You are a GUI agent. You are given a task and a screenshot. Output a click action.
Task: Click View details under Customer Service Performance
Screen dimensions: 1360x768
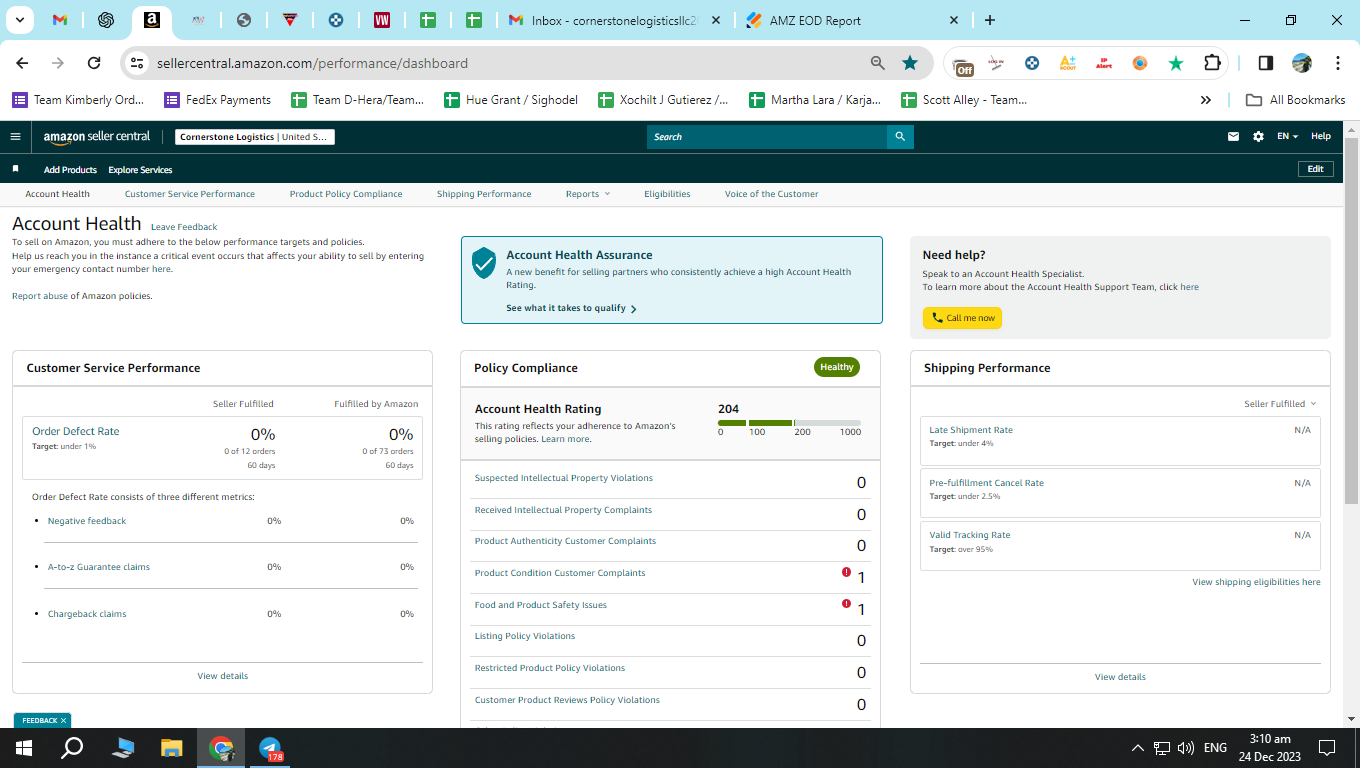coord(222,676)
